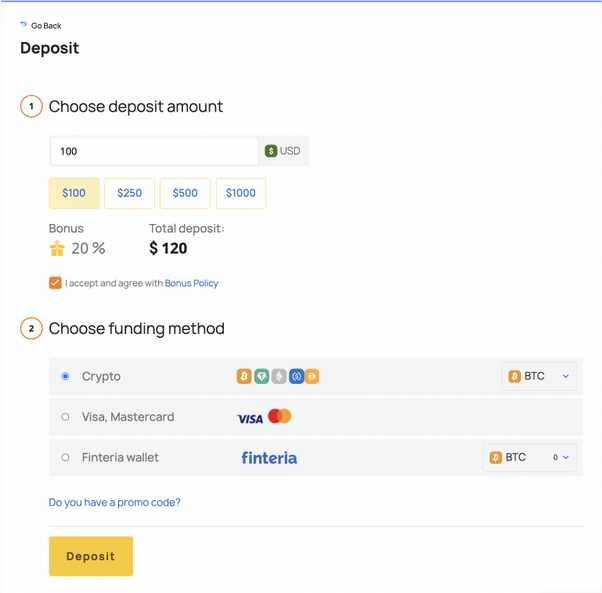Viewport: 602px width, 593px height.
Task: Click the deposit amount input field
Action: pyautogui.click(x=154, y=151)
